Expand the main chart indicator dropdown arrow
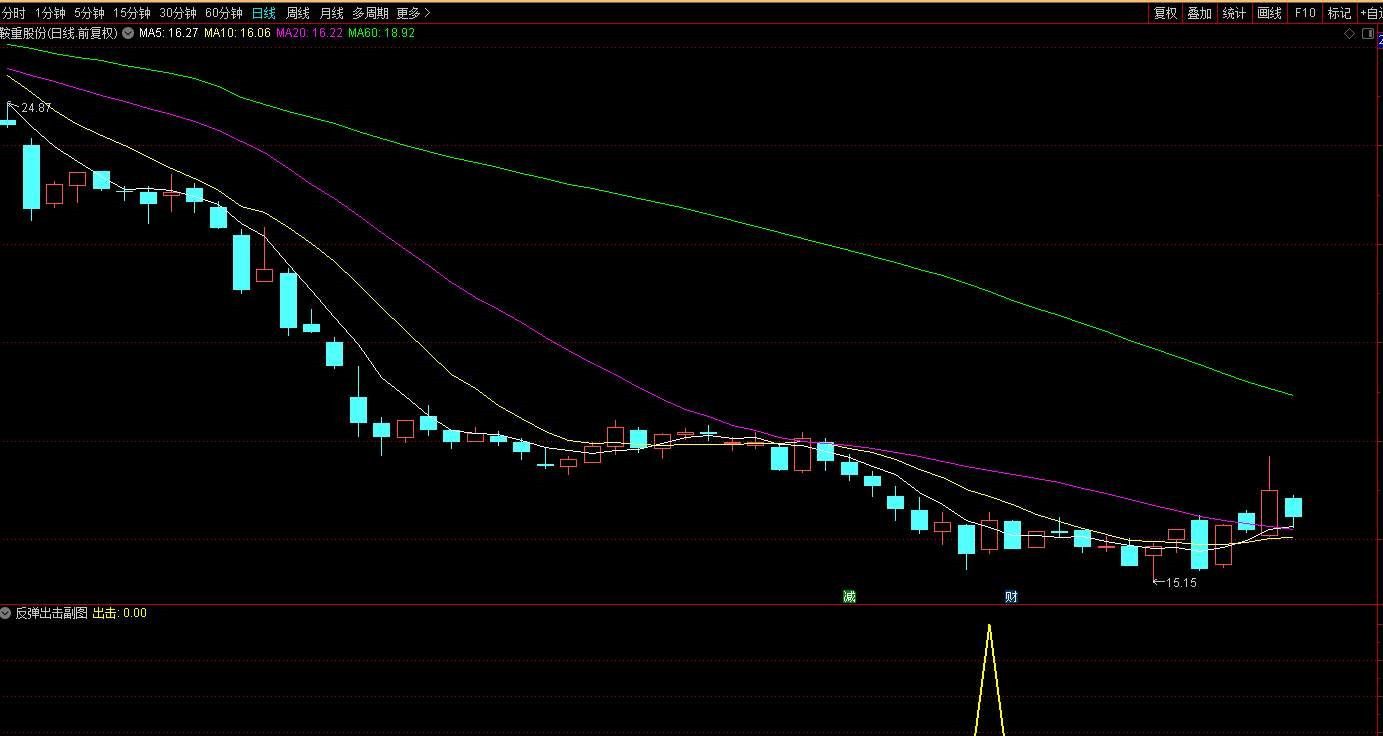The width and height of the screenshot is (1383, 736). [128, 33]
